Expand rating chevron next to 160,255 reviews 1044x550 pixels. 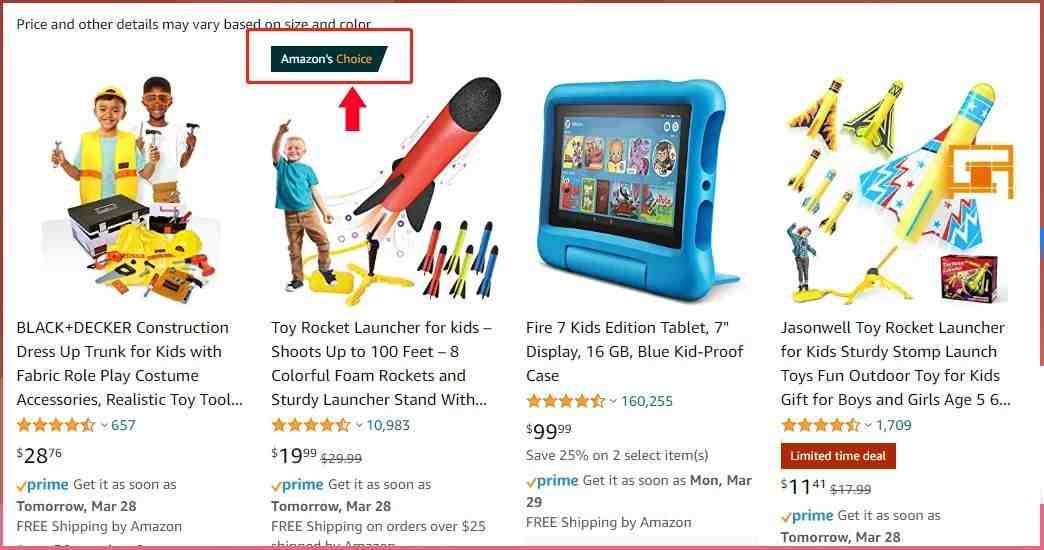coord(613,402)
